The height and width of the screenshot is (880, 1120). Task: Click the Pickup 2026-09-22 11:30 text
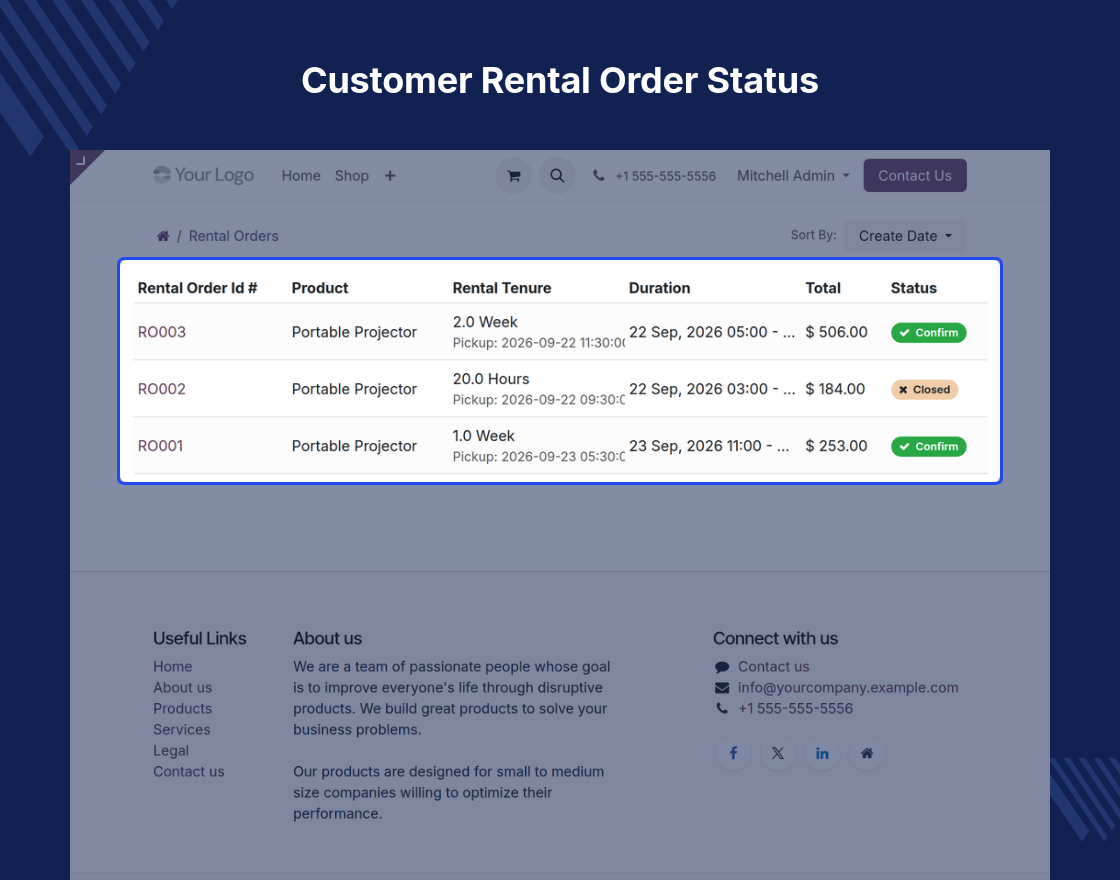click(539, 343)
